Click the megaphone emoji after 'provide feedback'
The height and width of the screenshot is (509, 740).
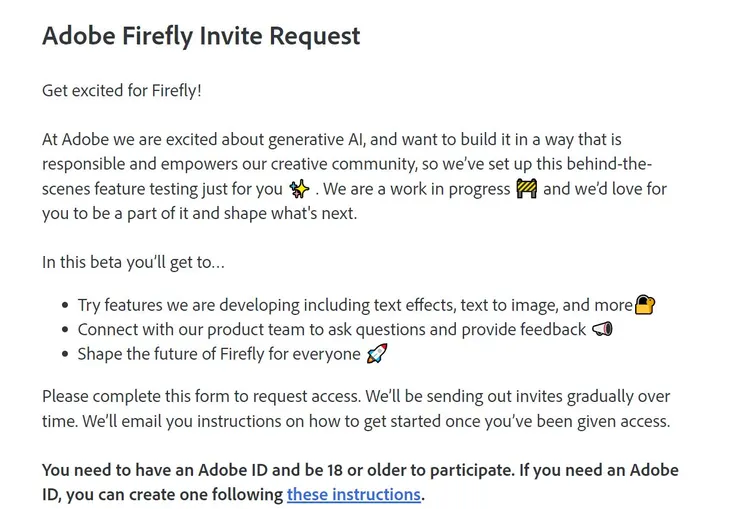(602, 329)
